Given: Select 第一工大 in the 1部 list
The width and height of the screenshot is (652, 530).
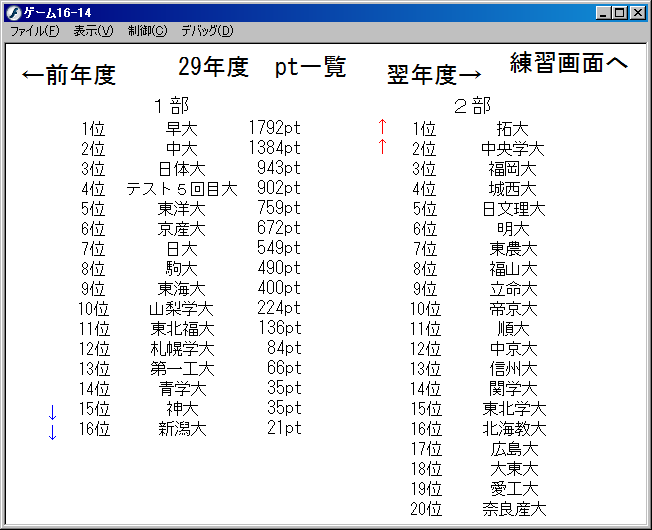Looking at the screenshot, I should (x=182, y=368).
